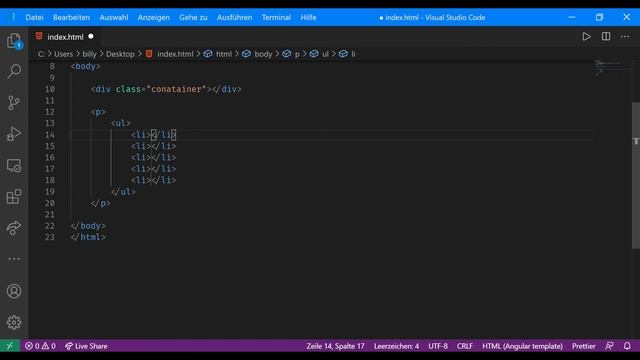Open Live Share icon in activity bar
The height and width of the screenshot is (360, 640).
point(14,228)
